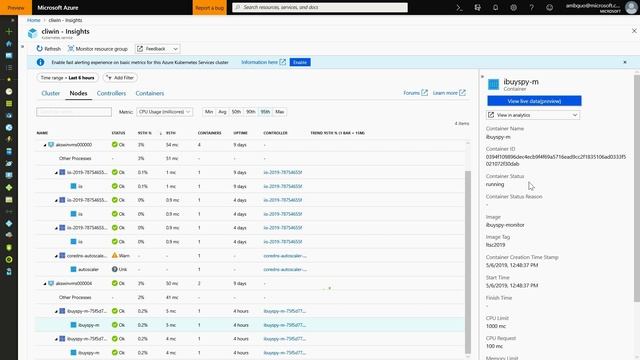Open Cloud Shell from the top bar

(459, 7)
